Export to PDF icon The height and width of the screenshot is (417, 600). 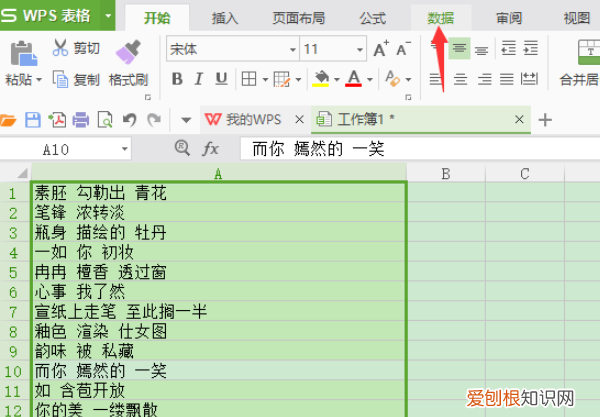click(57, 120)
